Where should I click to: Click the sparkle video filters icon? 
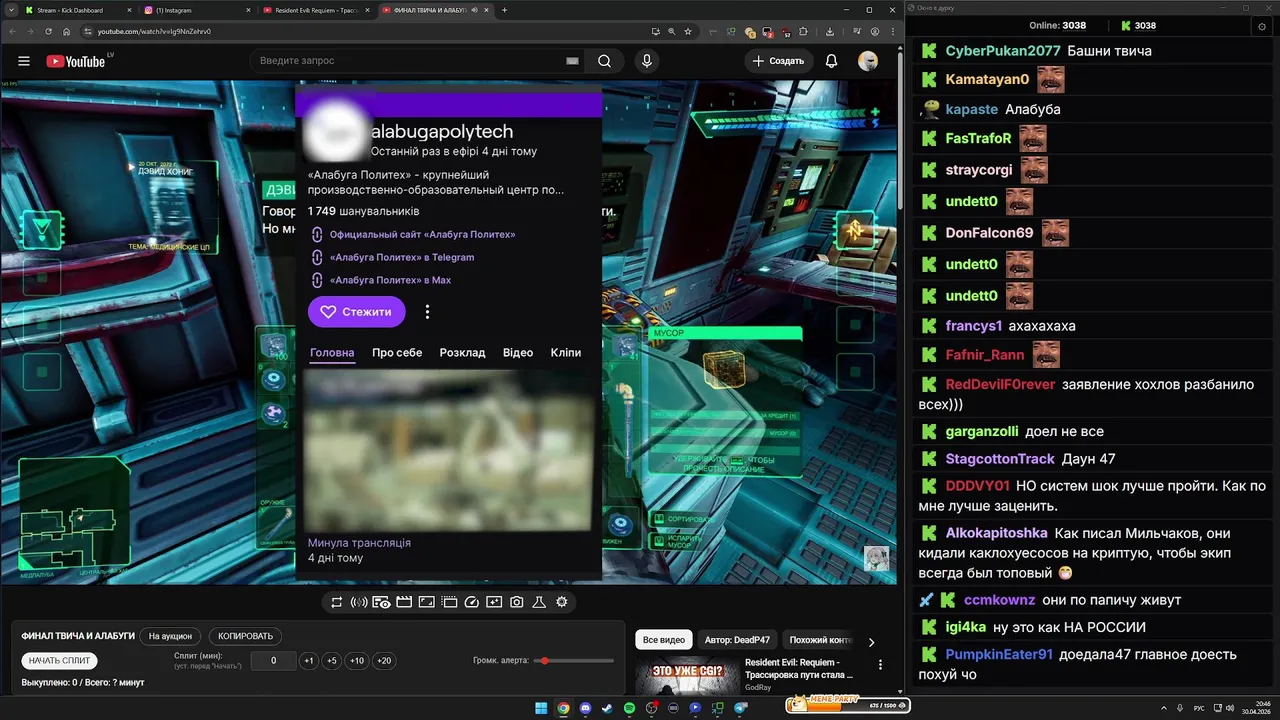click(x=494, y=602)
